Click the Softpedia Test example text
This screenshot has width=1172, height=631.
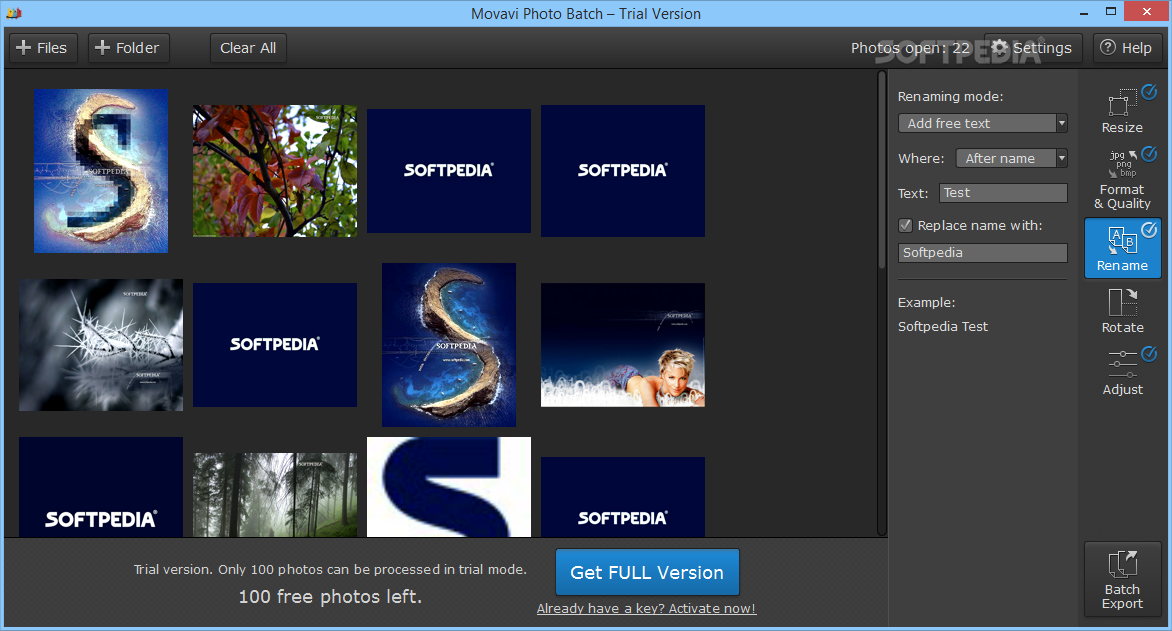943,327
